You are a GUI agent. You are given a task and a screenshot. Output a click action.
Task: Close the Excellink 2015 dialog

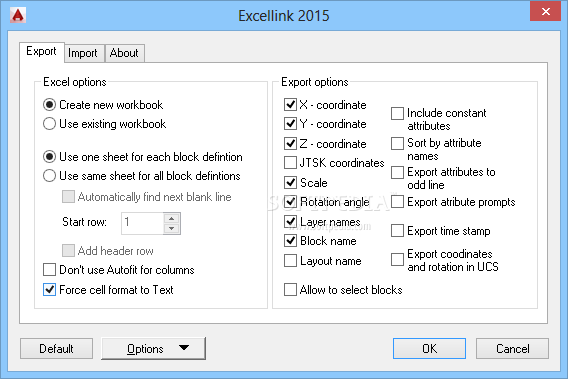pos(546,11)
